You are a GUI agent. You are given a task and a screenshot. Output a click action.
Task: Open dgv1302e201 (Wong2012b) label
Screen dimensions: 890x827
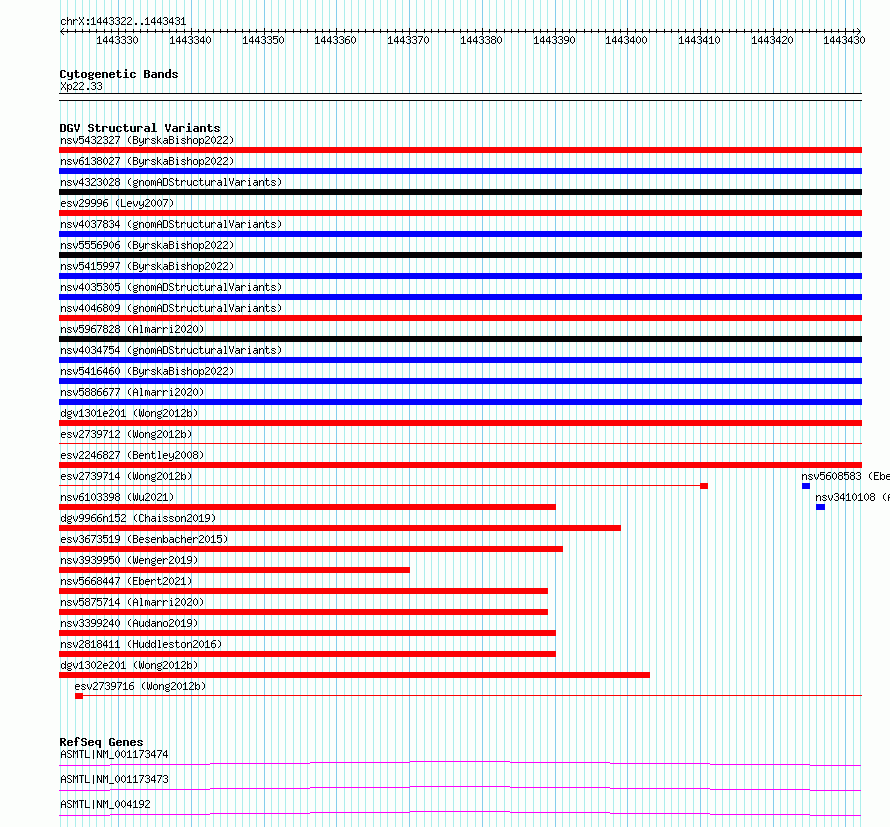pos(129,665)
